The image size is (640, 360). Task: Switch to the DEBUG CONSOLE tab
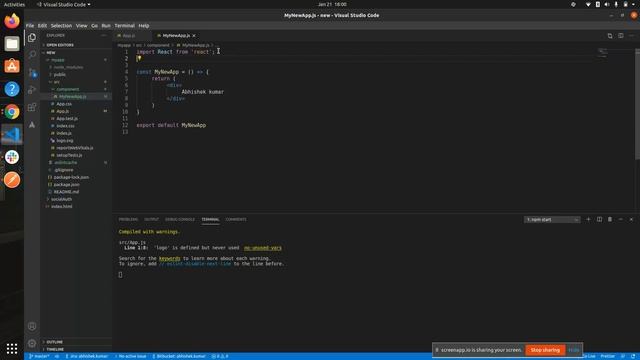[180, 220]
